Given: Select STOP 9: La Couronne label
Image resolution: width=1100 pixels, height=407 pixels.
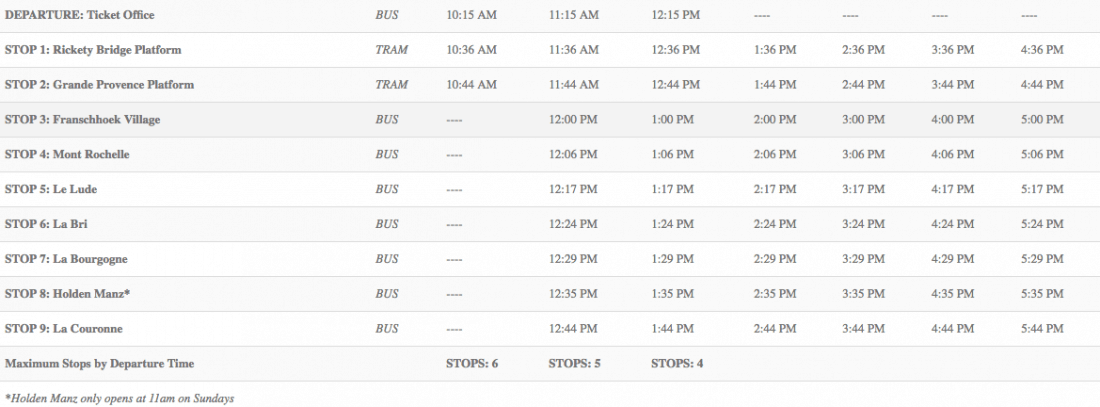Looking at the screenshot, I should [x=65, y=329].
